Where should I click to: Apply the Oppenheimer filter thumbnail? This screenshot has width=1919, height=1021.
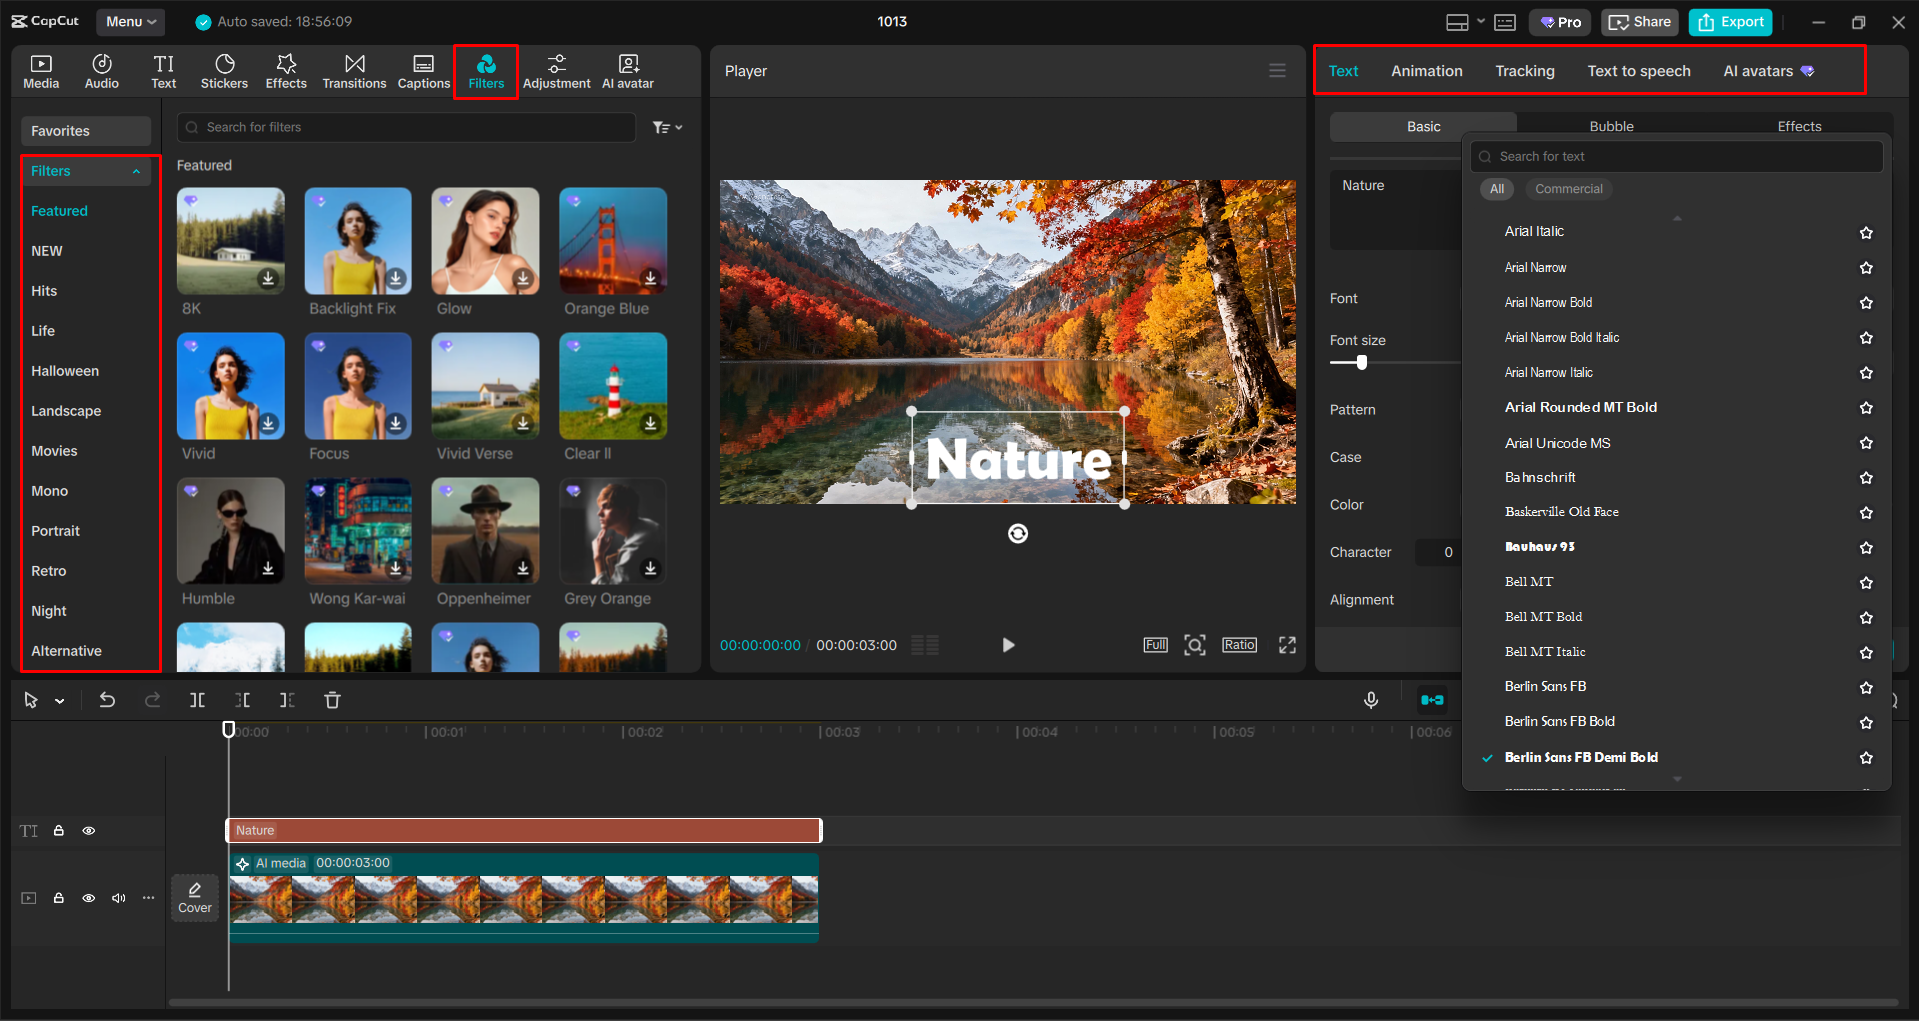(x=485, y=531)
